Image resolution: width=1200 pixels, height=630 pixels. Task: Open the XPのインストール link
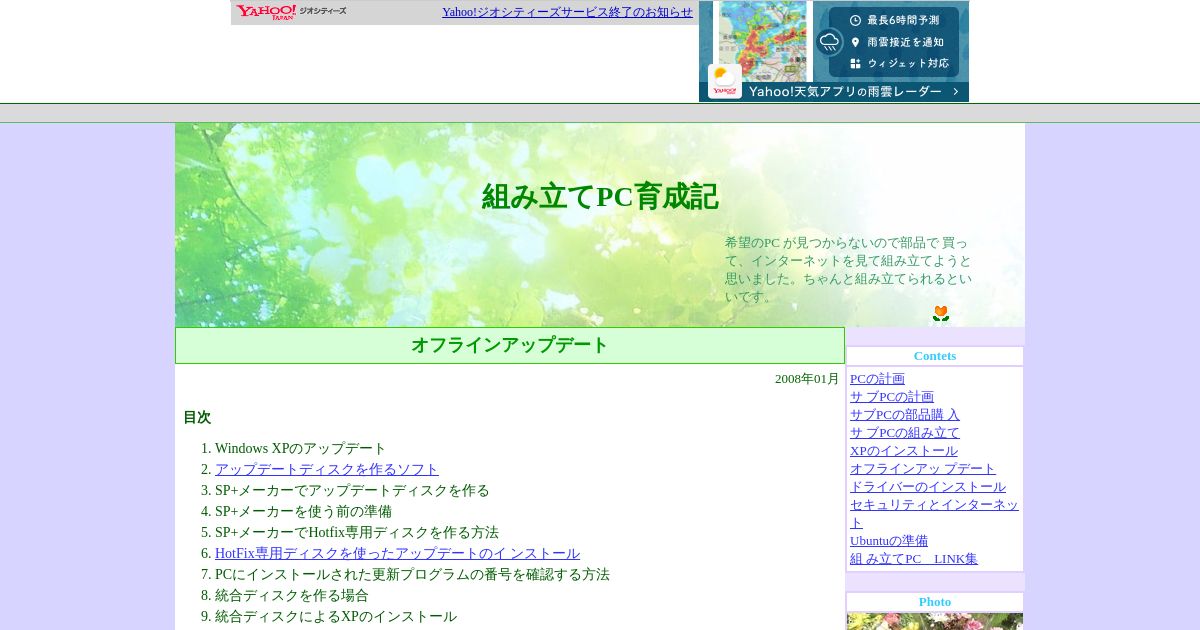tap(904, 451)
